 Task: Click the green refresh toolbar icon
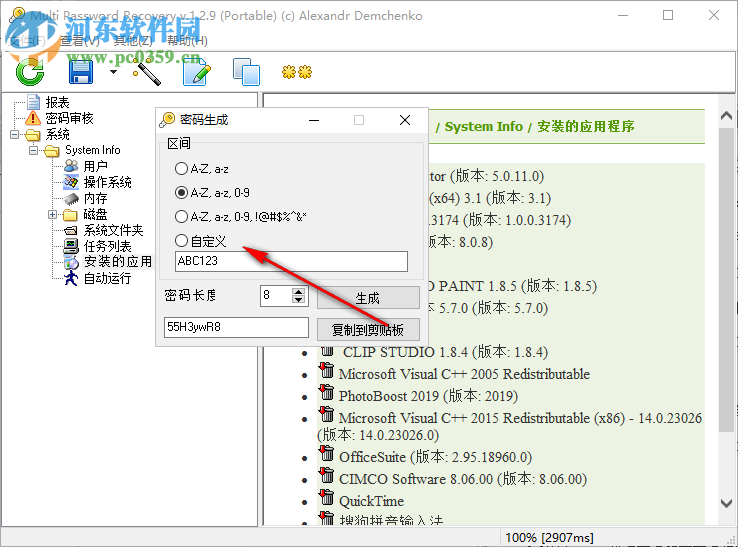point(30,72)
